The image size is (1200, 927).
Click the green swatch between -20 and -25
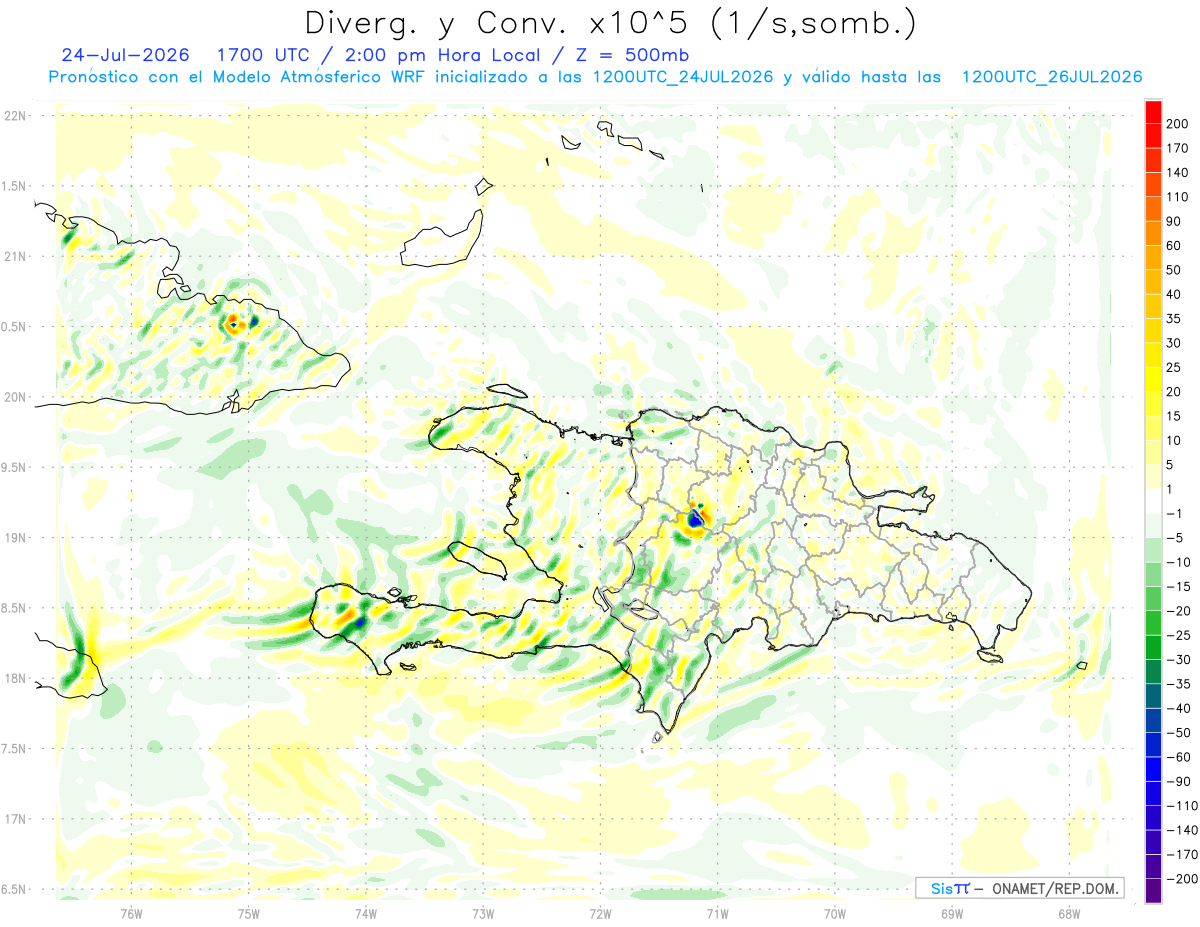[1153, 623]
